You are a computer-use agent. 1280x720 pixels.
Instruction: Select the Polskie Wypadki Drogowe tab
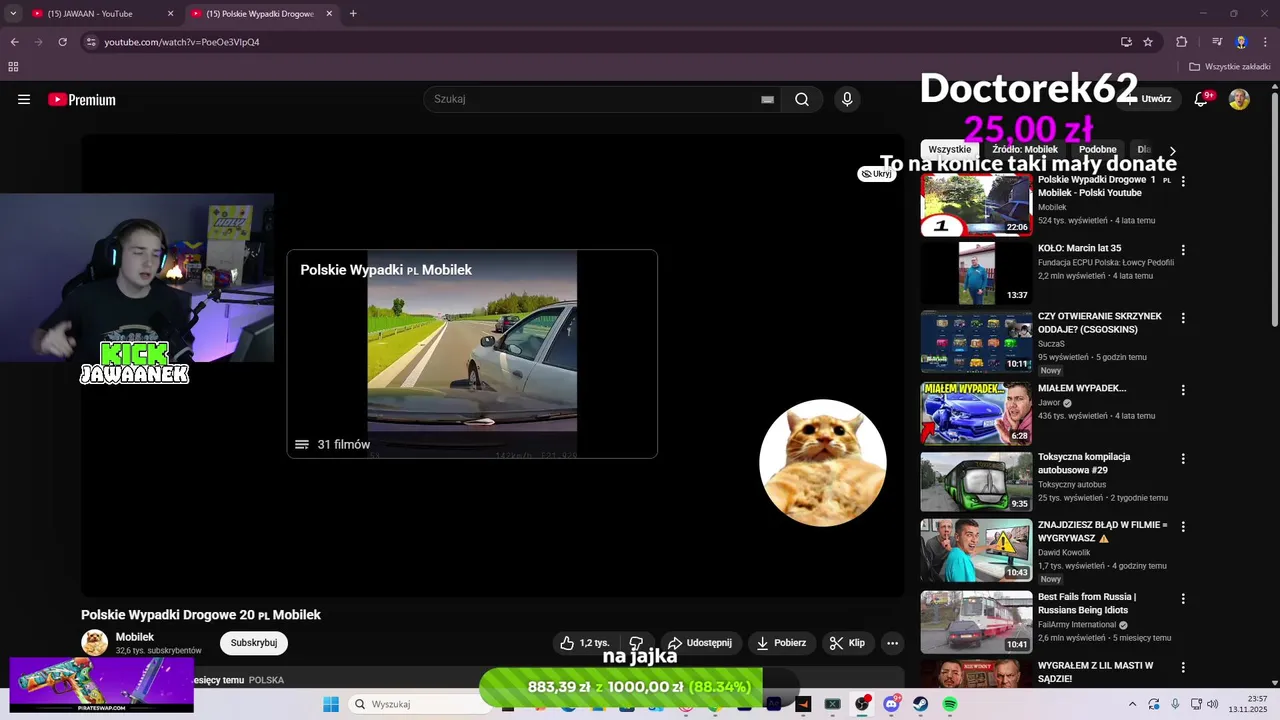coord(260,14)
